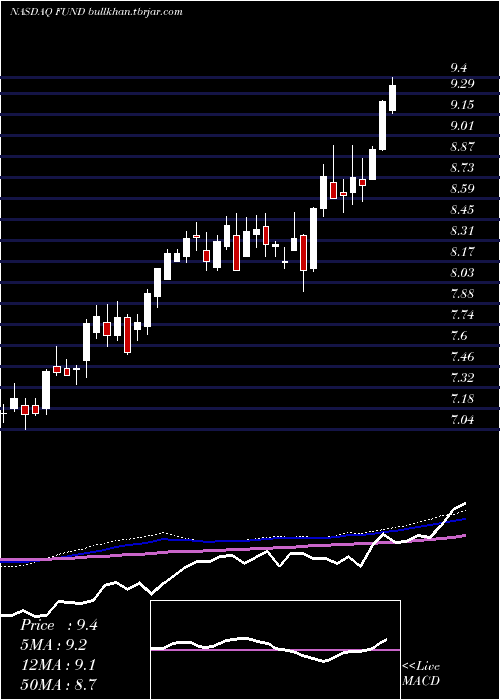Screen dimensions: 500x700
Task: Click the 7.74 price axis label
Action: click(462, 315)
